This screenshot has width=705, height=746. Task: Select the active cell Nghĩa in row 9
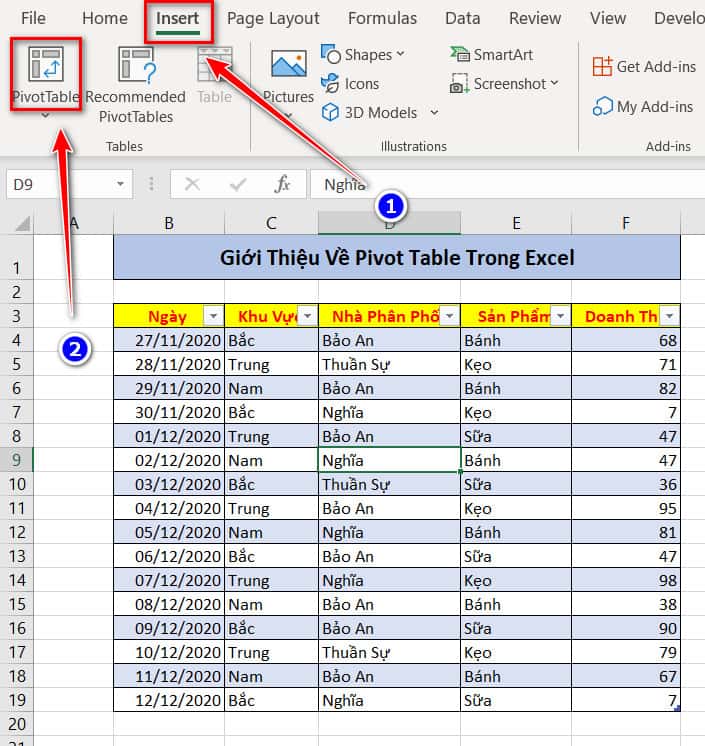point(390,460)
